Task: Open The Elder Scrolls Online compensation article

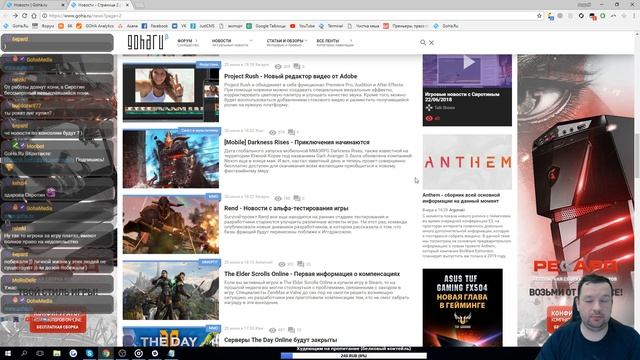Action: tap(312, 274)
